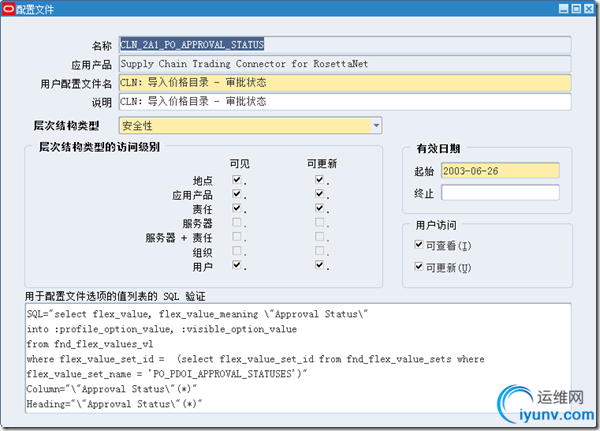The image size is (600, 431).
Task: Click the 说明 description field
Action: [x=345, y=101]
